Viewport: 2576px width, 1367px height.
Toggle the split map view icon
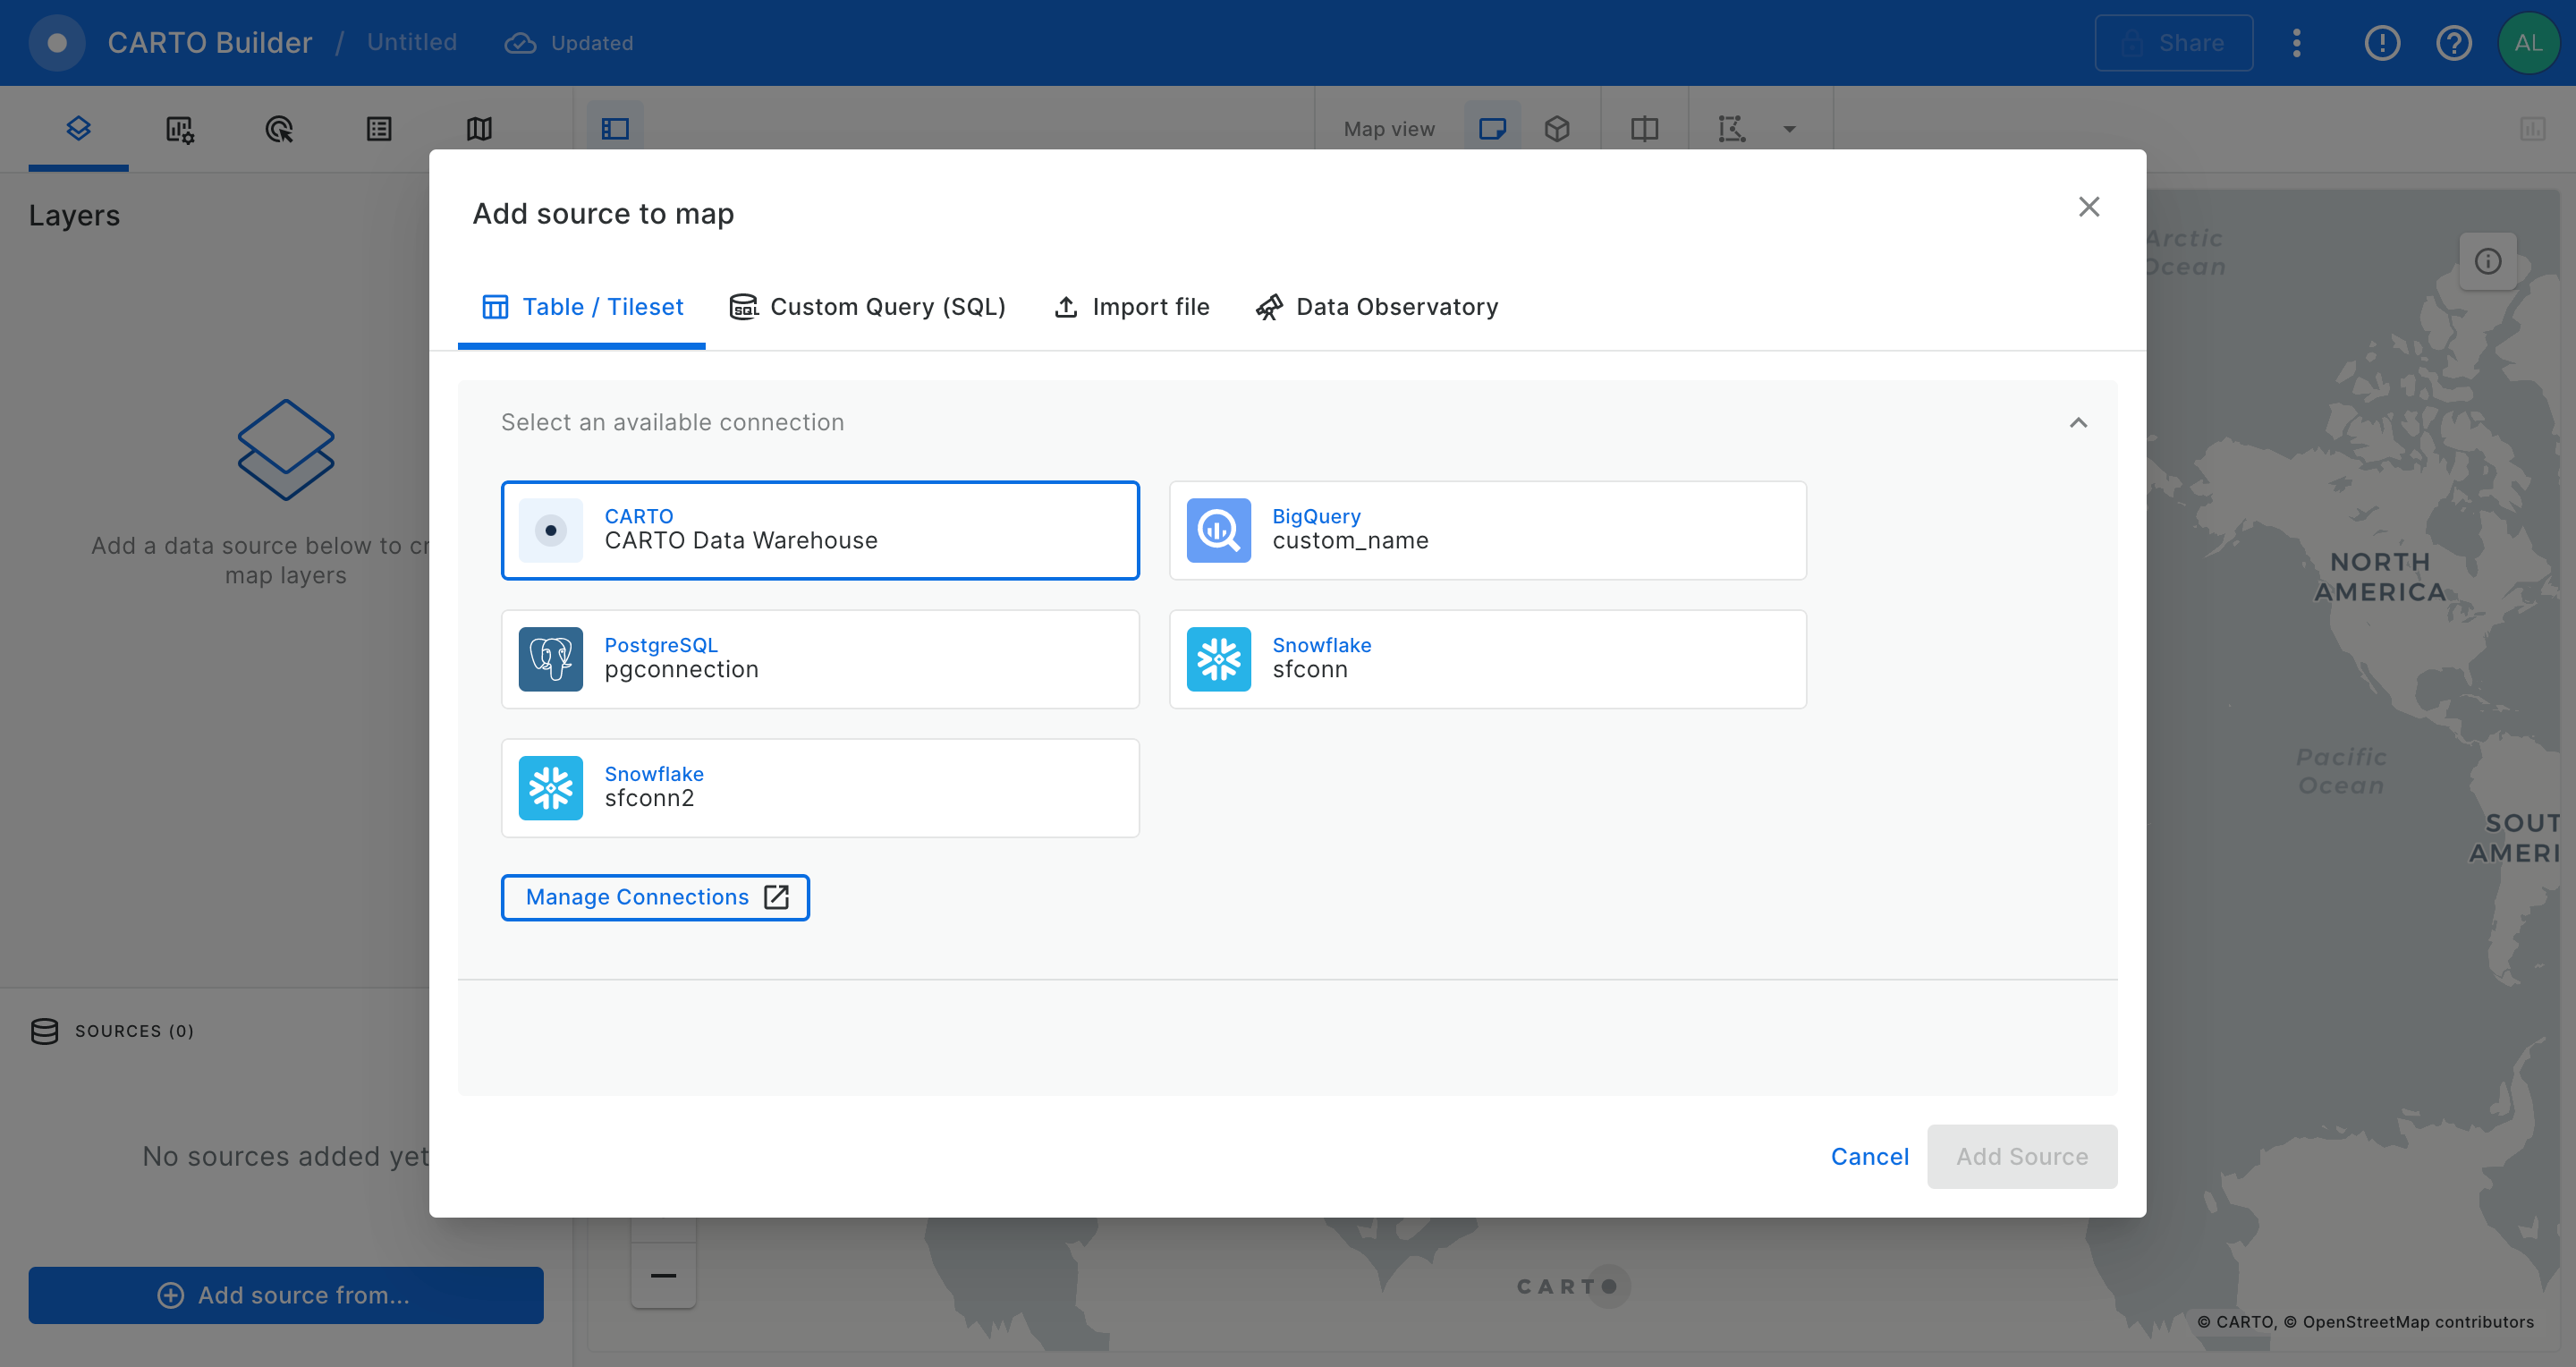pyautogui.click(x=1644, y=129)
